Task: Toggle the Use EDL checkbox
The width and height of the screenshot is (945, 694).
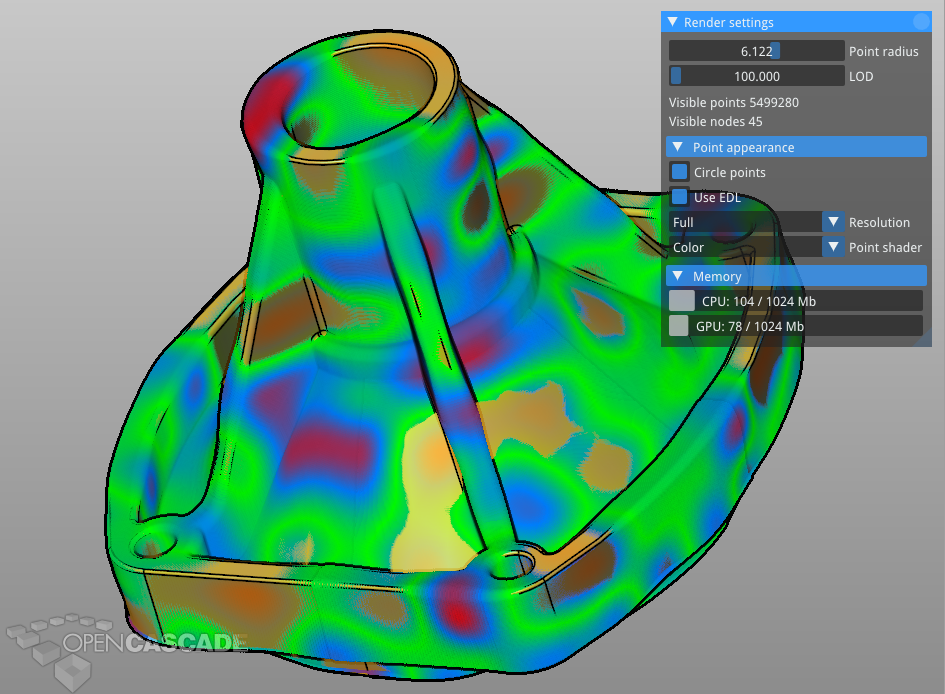Action: (679, 197)
